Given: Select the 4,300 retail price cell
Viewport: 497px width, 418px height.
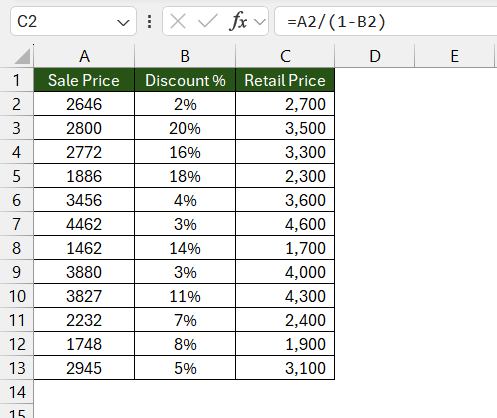Looking at the screenshot, I should point(285,296).
